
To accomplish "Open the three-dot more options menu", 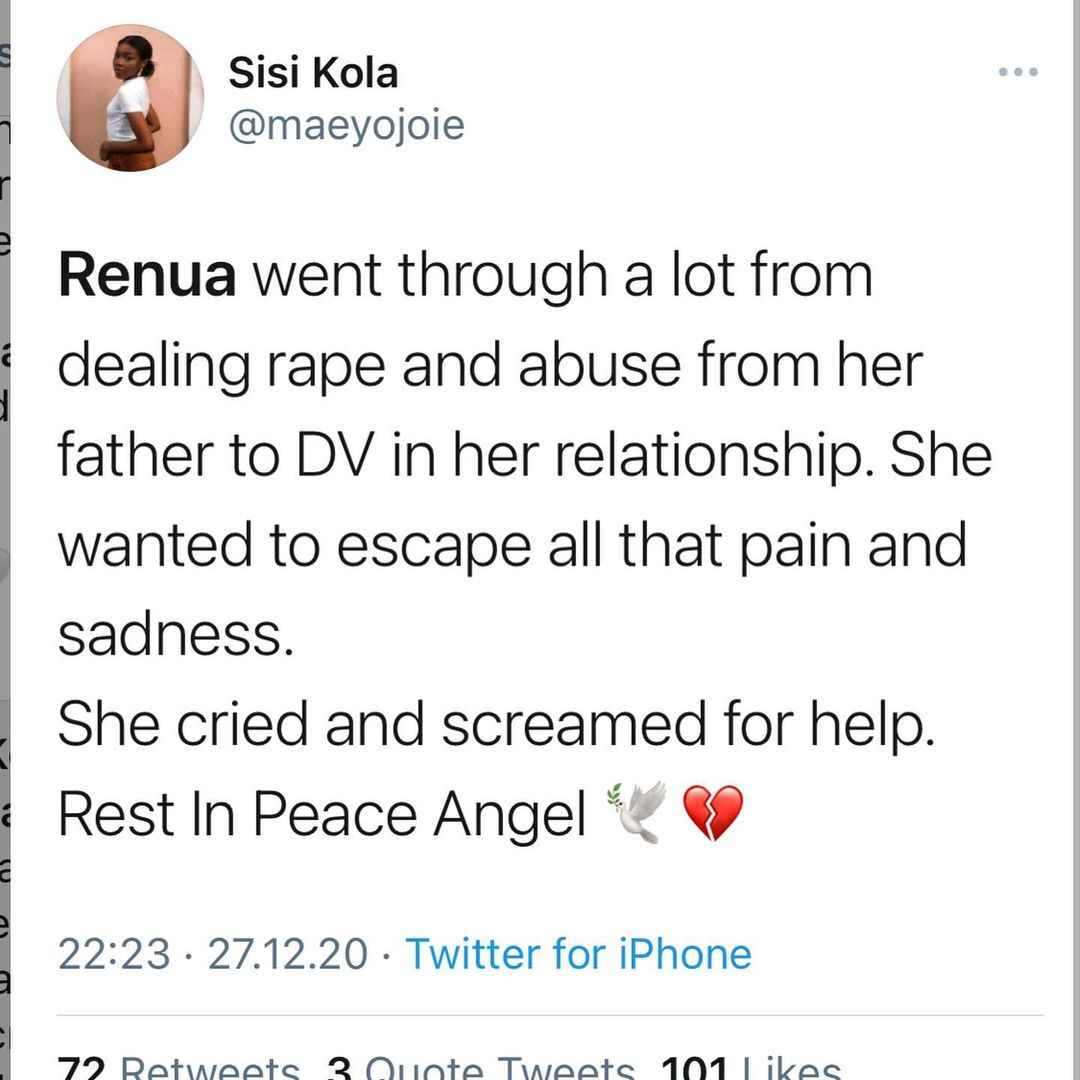I will pos(1018,72).
